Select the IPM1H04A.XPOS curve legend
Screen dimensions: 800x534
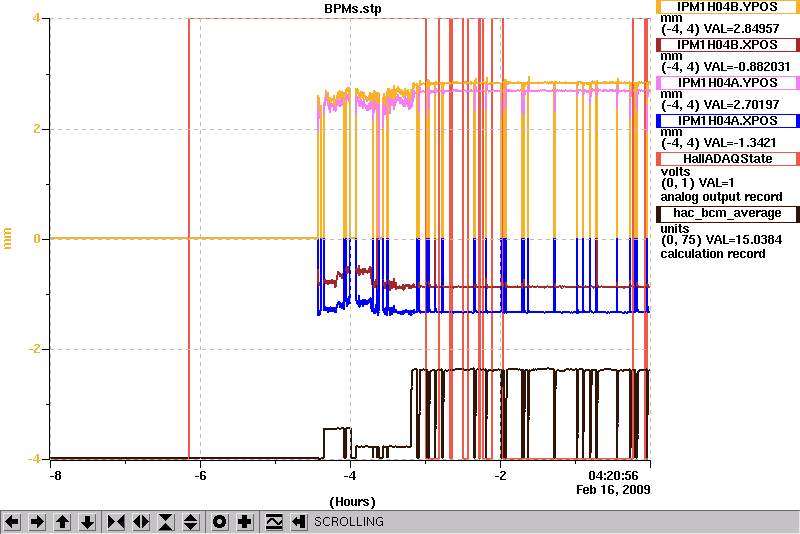tap(728, 121)
